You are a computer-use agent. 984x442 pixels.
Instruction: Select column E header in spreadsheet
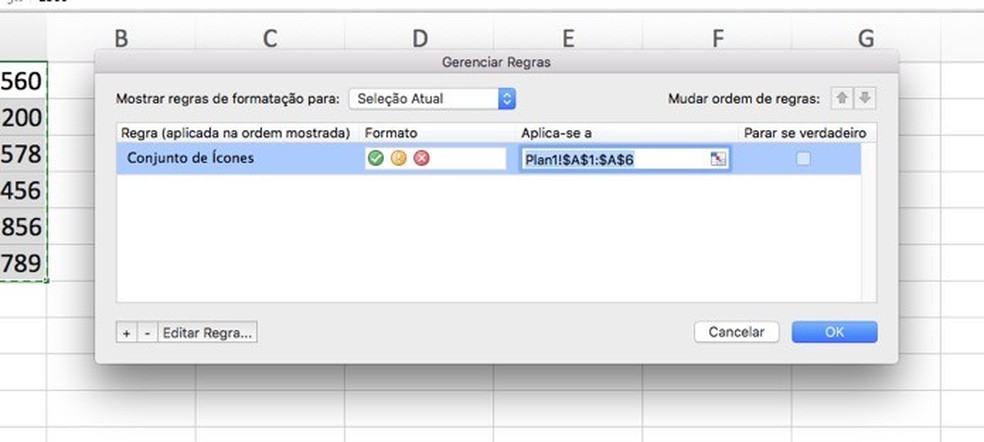coord(568,39)
